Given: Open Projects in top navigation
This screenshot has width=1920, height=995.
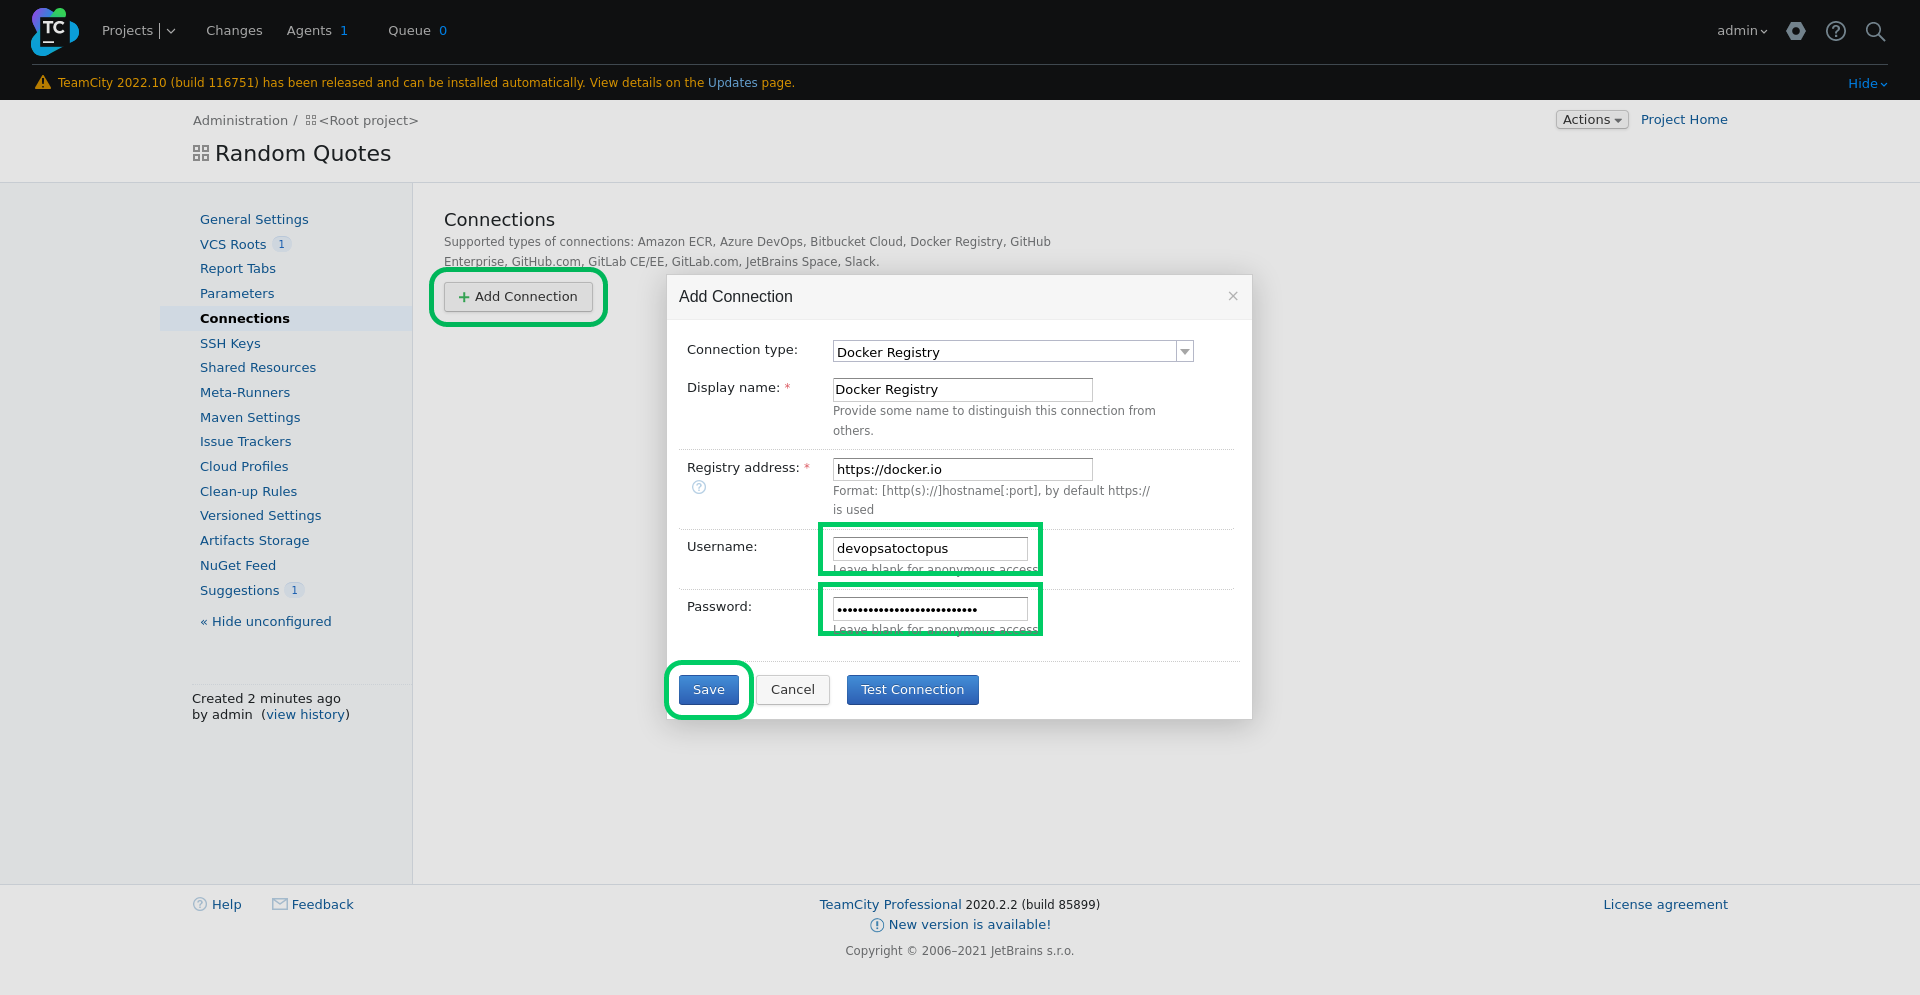Looking at the screenshot, I should 127,31.
